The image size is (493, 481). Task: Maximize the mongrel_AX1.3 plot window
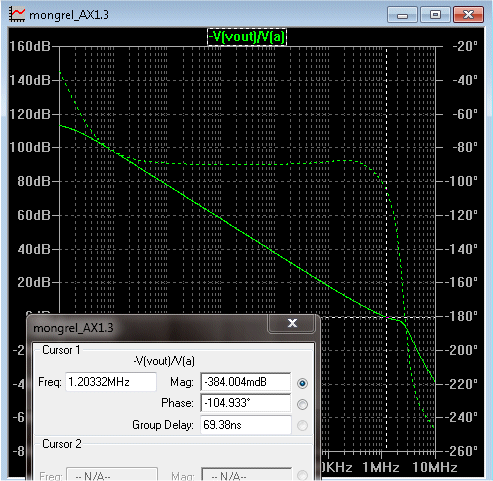coord(435,15)
